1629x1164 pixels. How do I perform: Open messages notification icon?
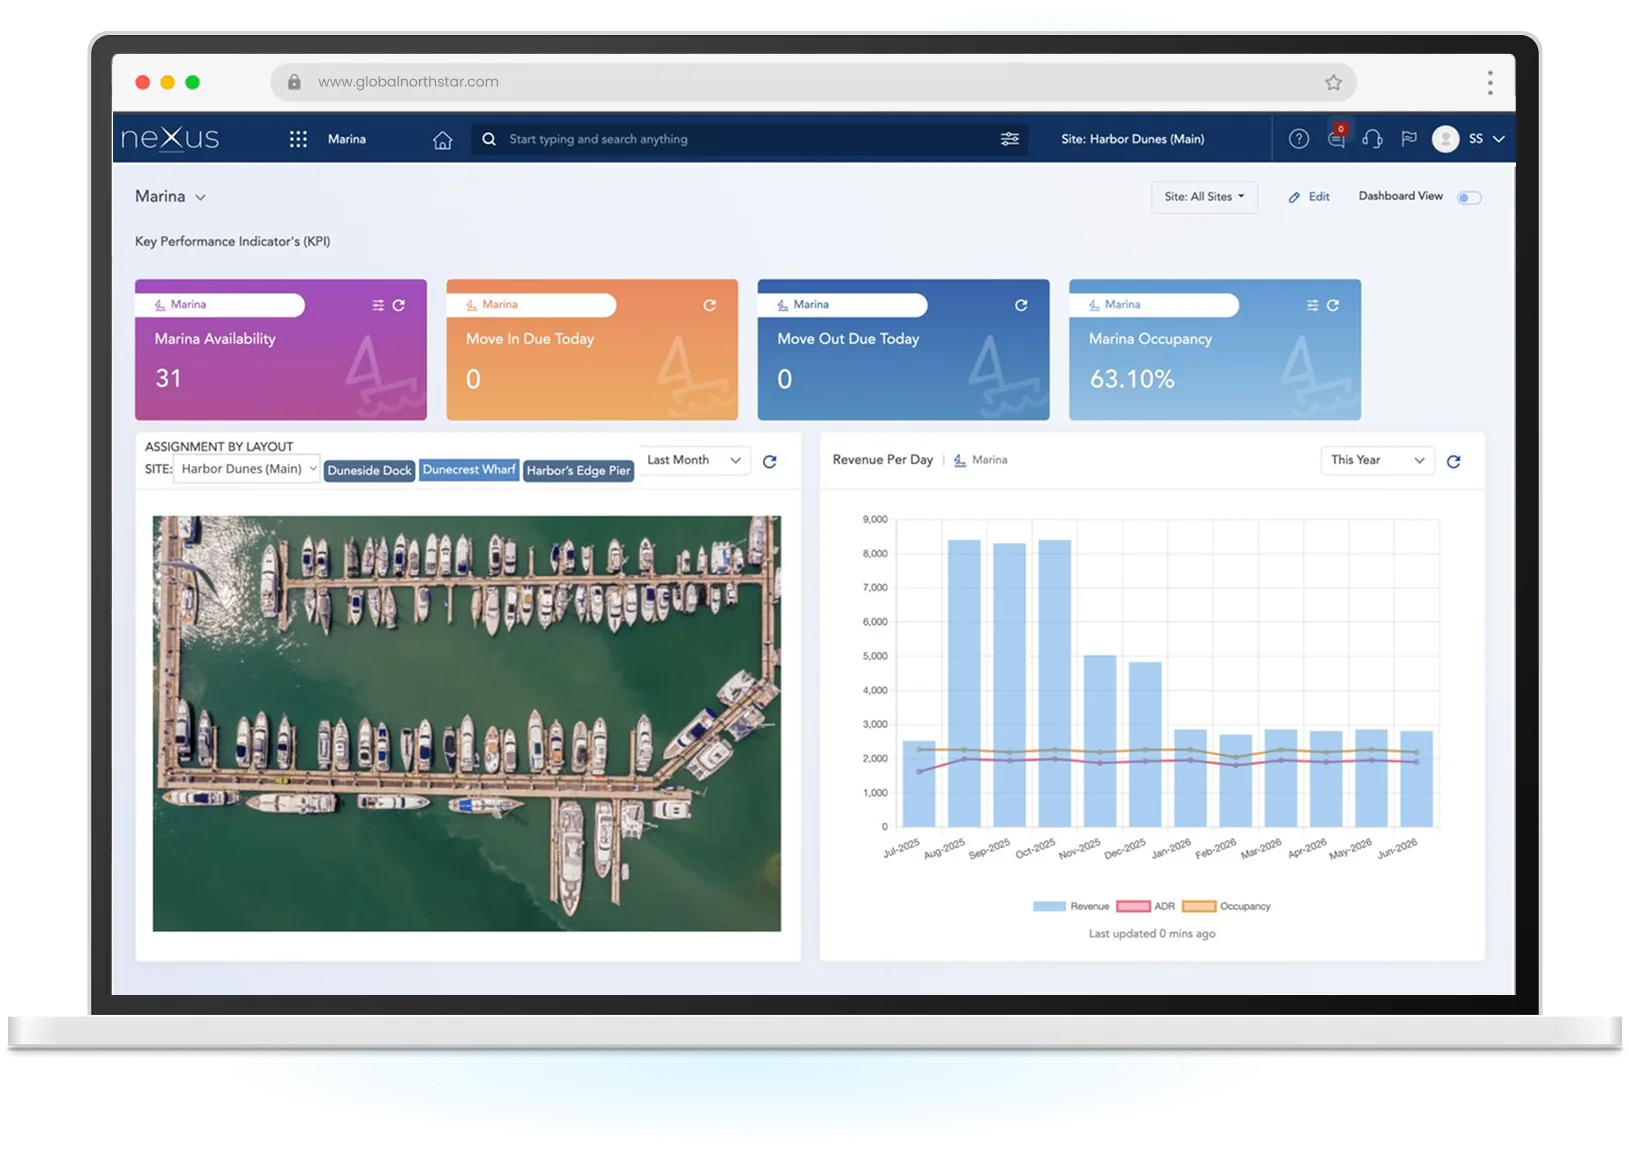point(1336,139)
